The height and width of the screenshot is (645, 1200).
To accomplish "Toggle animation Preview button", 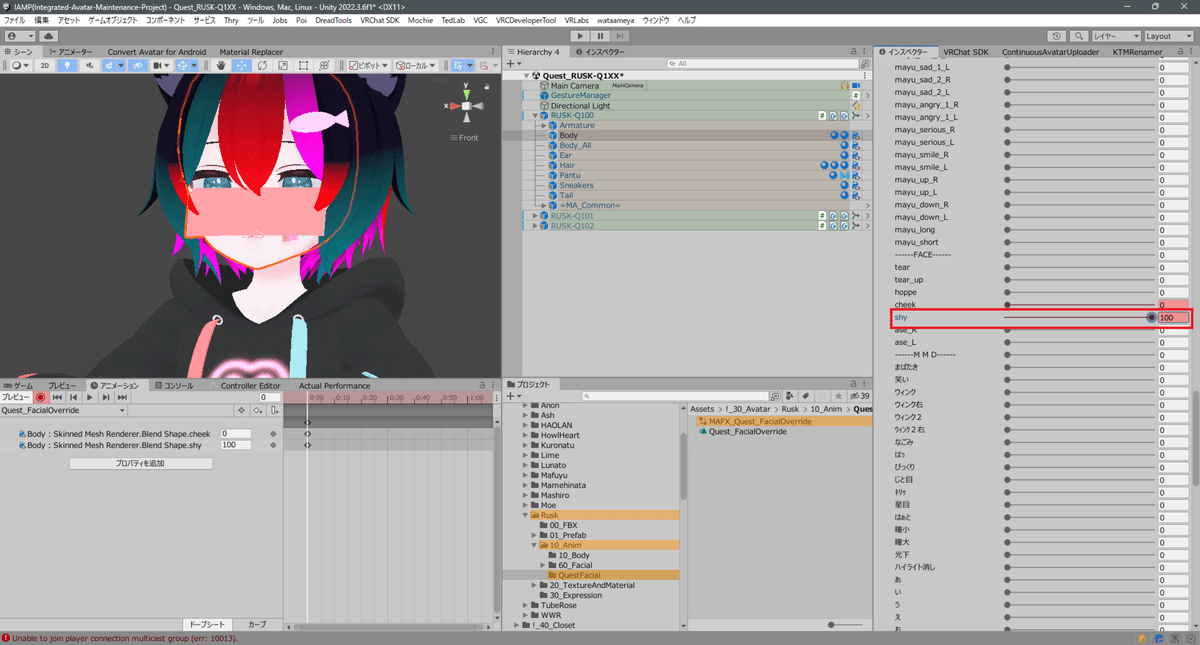I will [x=16, y=397].
